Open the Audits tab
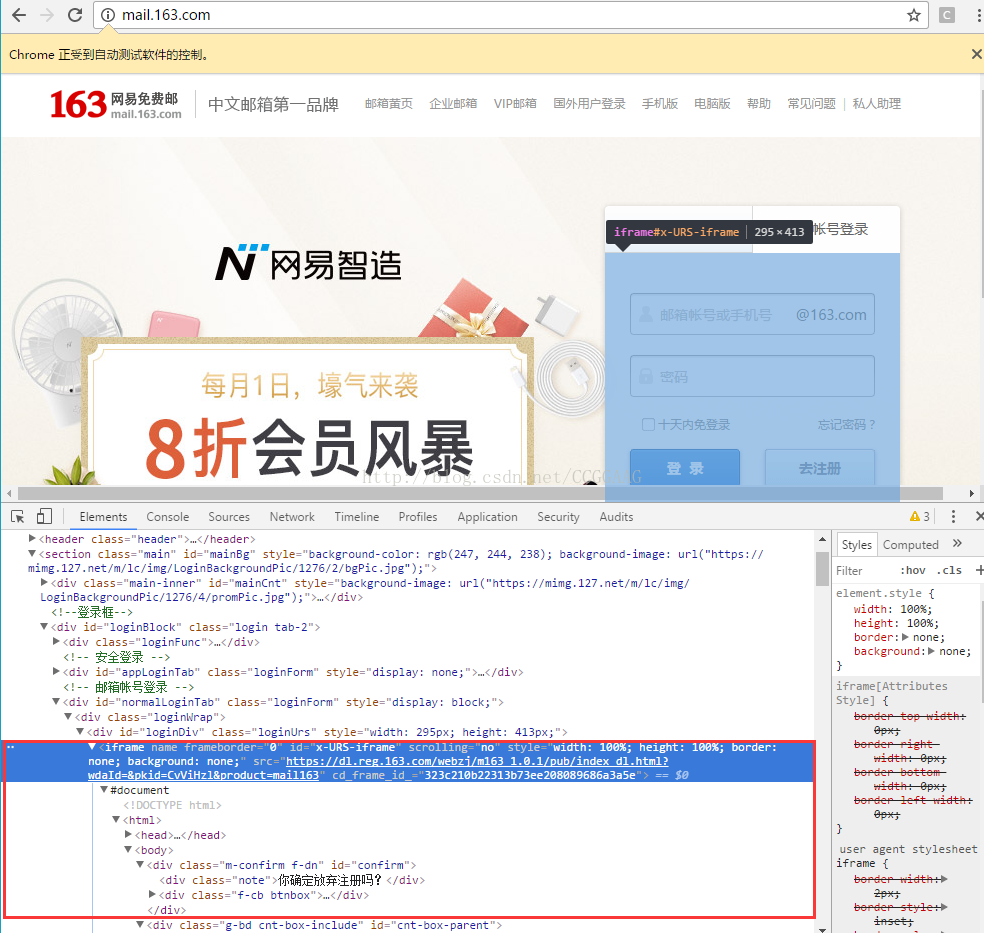Screen dimensions: 984x933 [616, 516]
